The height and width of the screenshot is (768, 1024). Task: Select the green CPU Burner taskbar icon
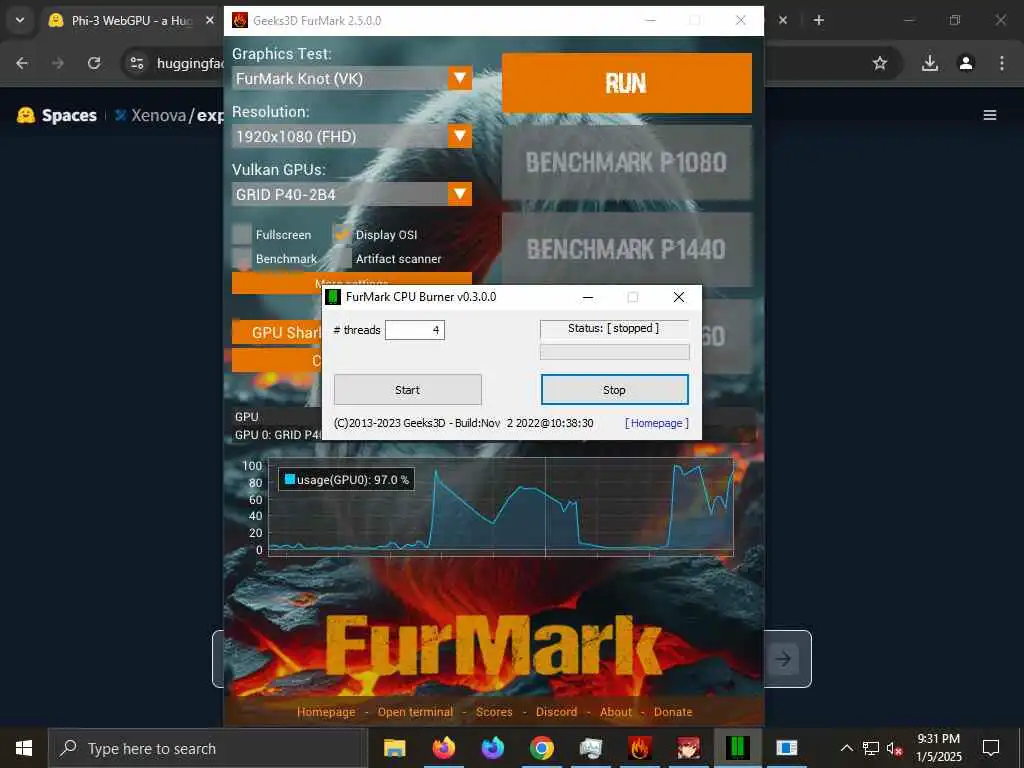737,747
